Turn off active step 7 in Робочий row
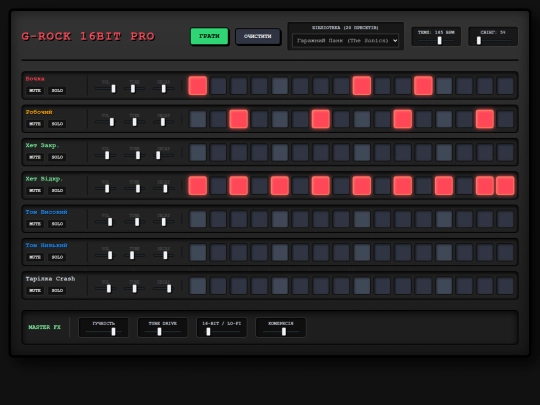 [321, 119]
